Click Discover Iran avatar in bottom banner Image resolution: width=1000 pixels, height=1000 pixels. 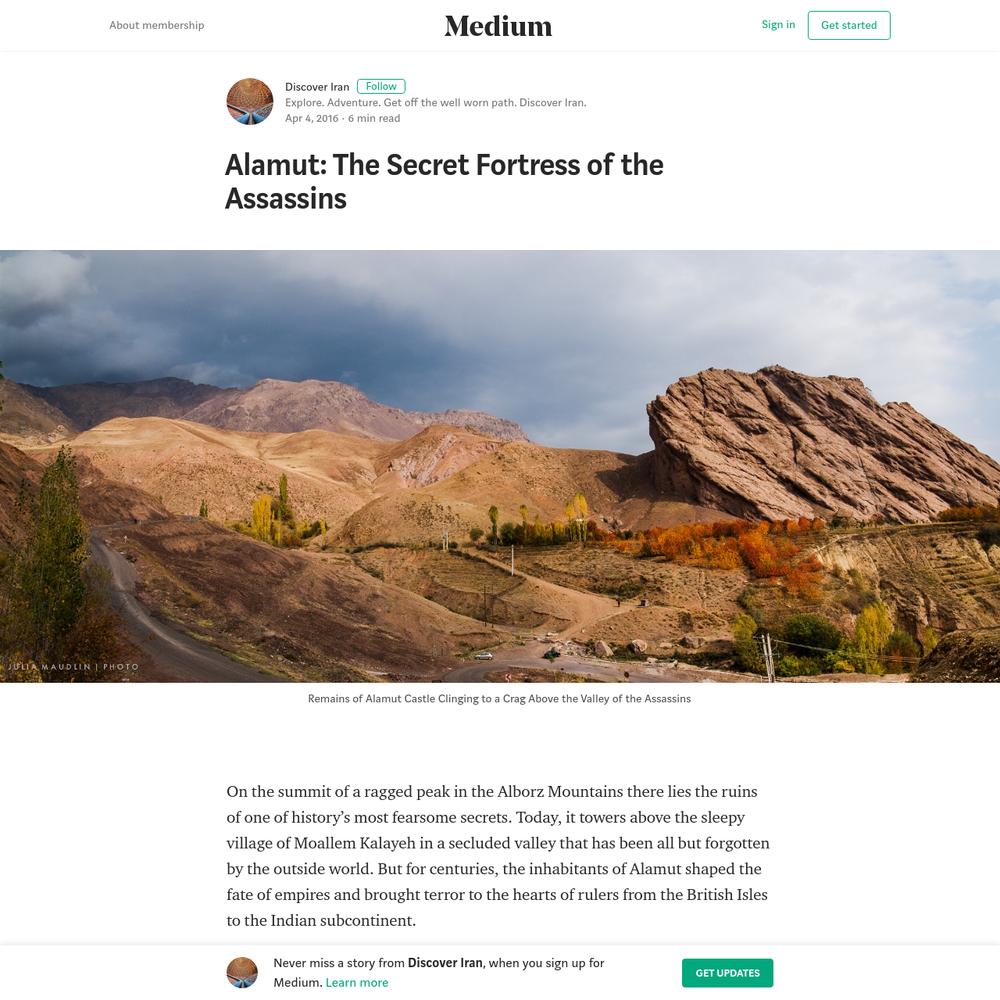coord(242,973)
